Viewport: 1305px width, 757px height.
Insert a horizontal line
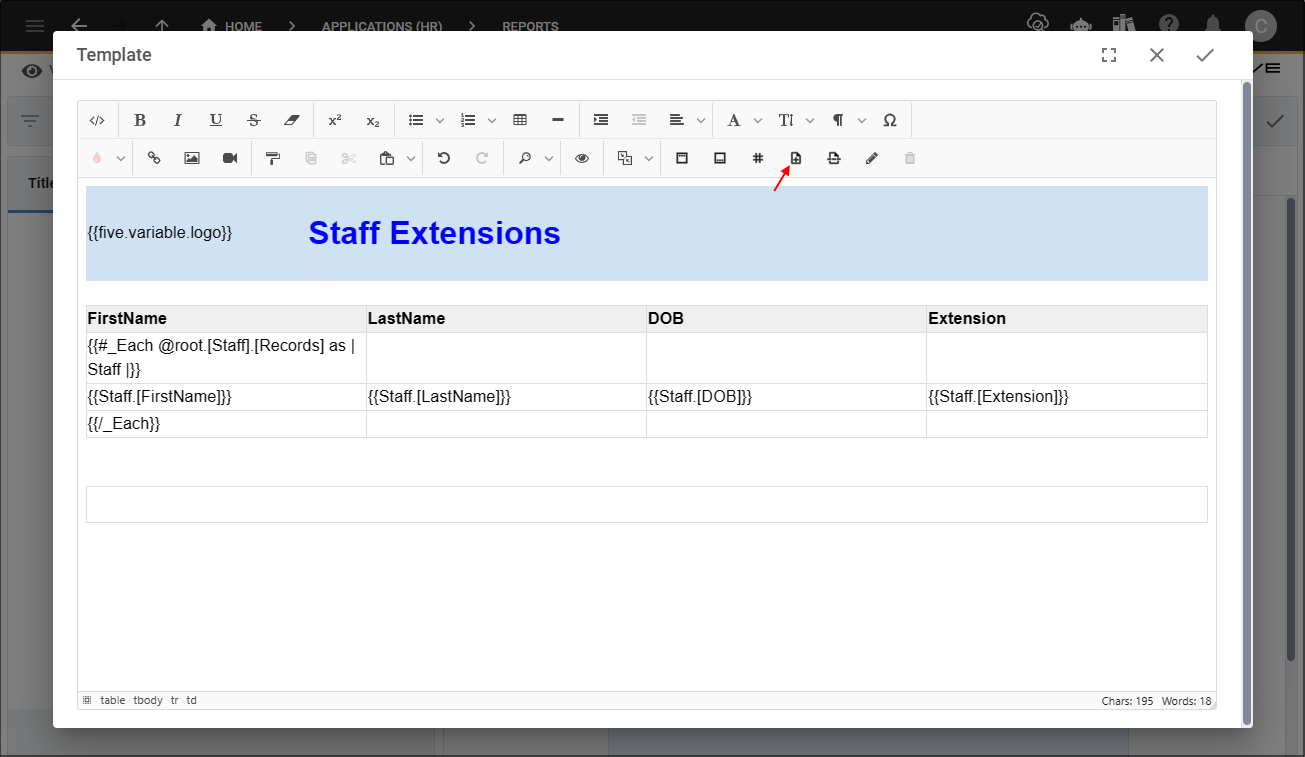click(x=557, y=120)
